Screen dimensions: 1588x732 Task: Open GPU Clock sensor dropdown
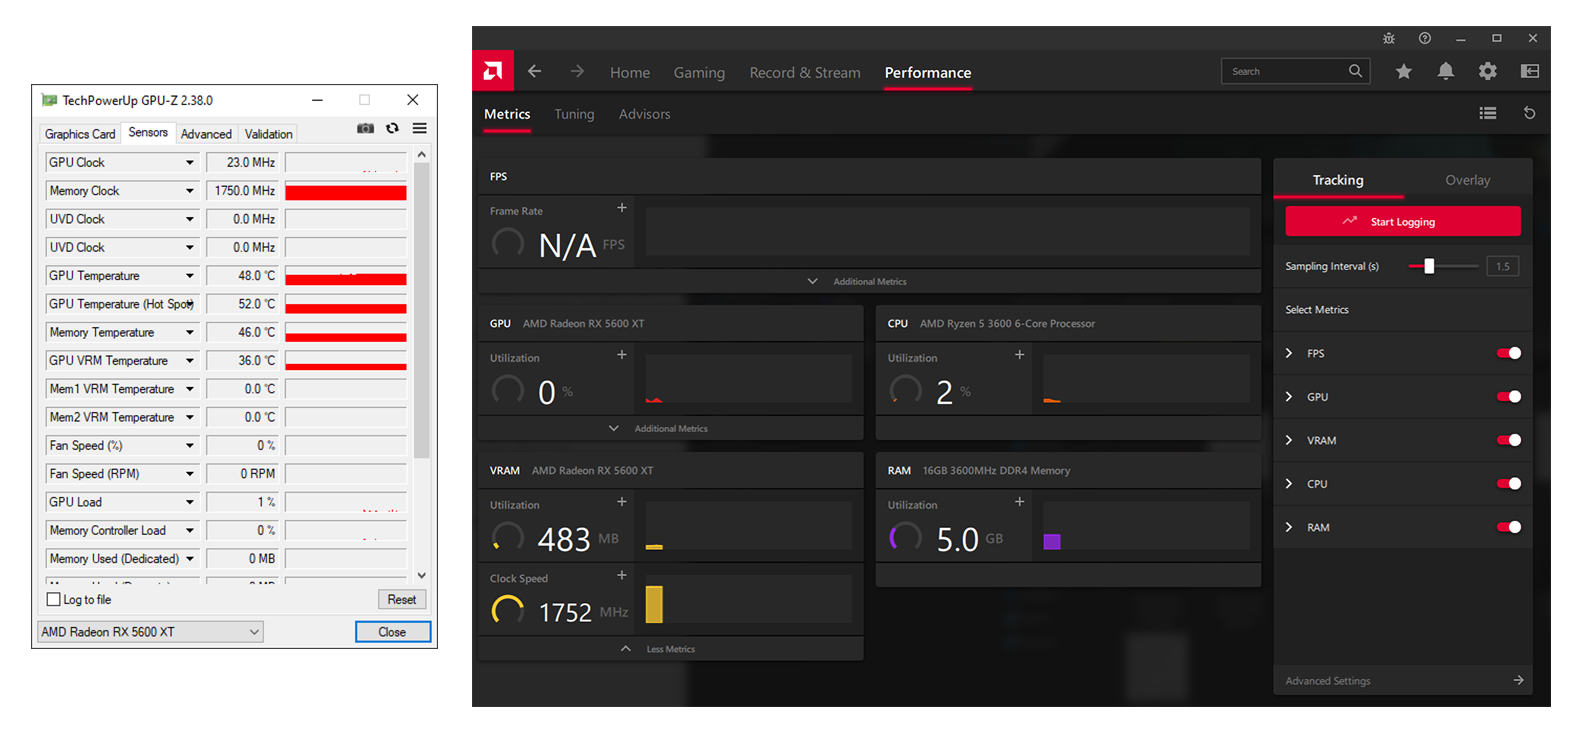190,162
